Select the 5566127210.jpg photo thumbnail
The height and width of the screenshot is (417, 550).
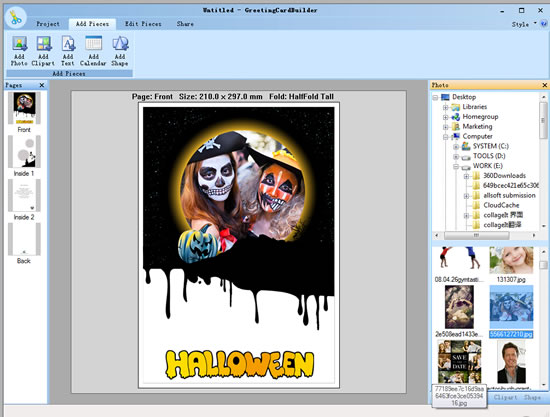(x=511, y=307)
